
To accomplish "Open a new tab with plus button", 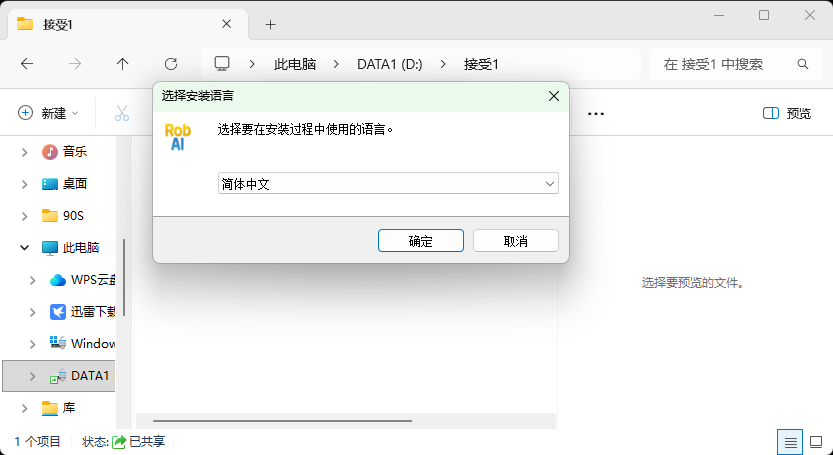I will pos(270,24).
